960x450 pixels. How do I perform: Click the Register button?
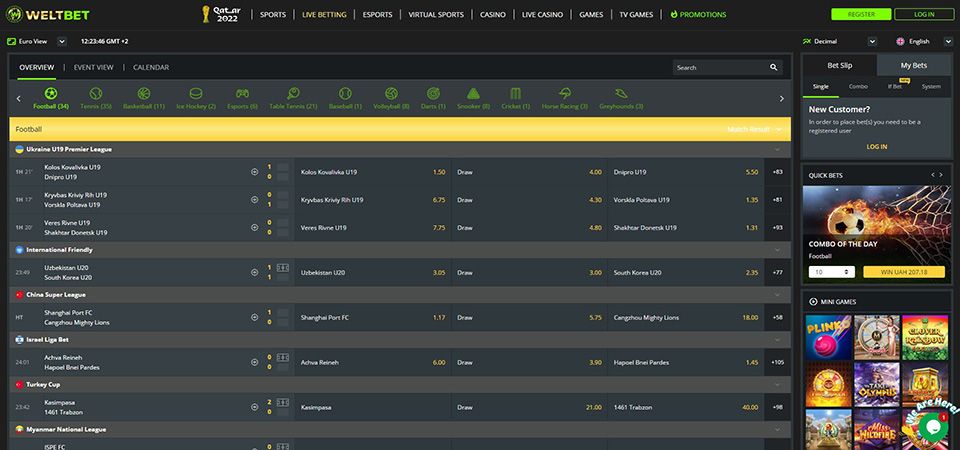(861, 15)
